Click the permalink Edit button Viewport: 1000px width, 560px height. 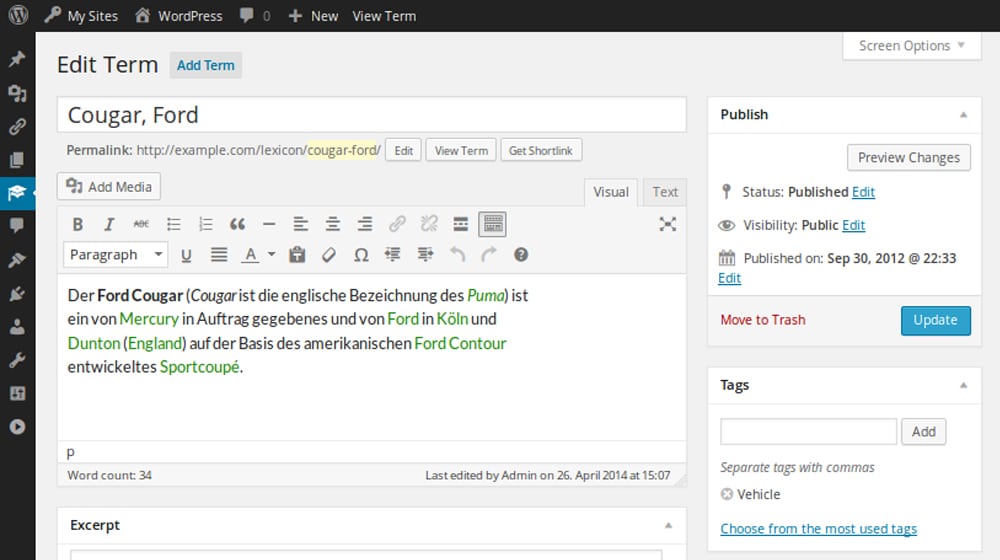pos(403,151)
